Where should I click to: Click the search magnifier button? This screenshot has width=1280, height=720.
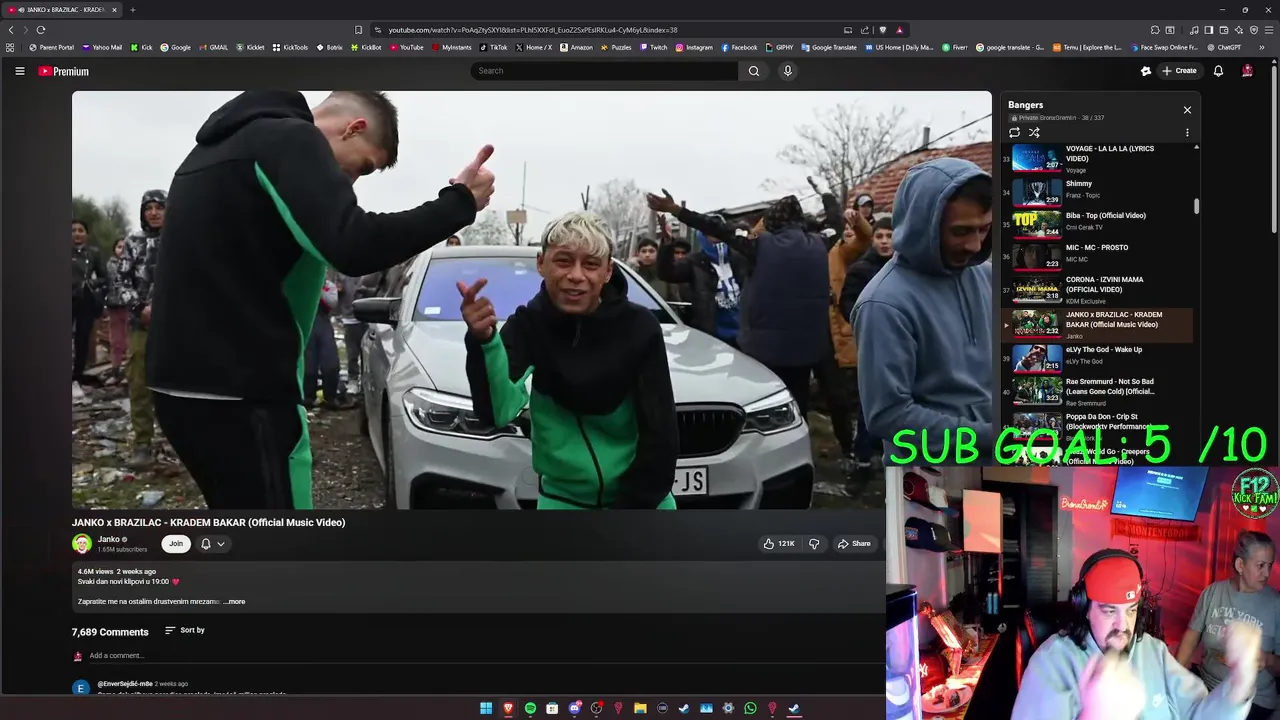(754, 71)
